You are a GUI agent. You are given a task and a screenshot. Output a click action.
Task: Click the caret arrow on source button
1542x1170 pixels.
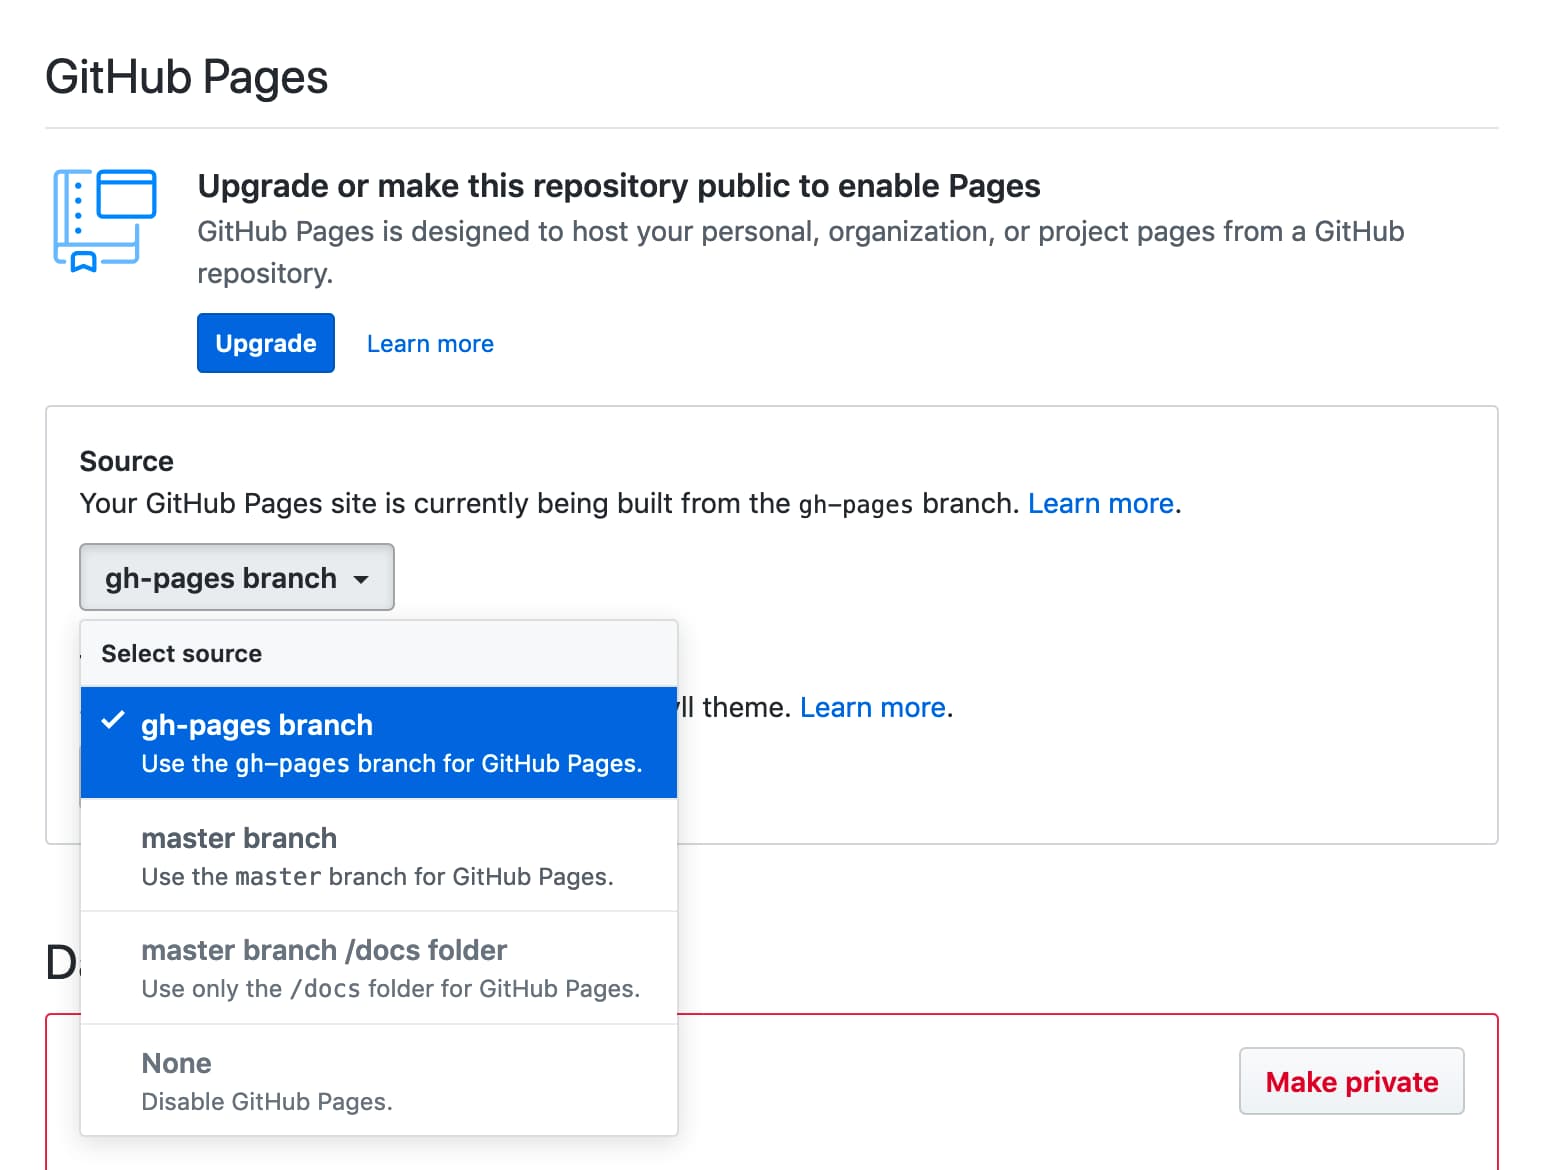coord(361,579)
